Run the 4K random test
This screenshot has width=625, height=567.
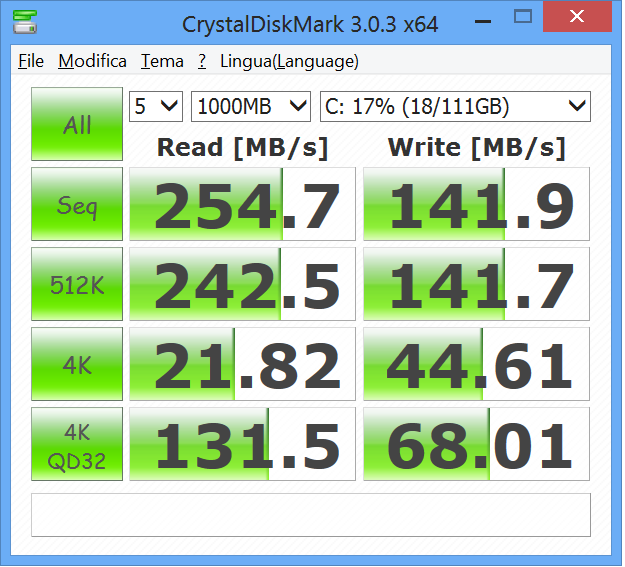[77, 365]
